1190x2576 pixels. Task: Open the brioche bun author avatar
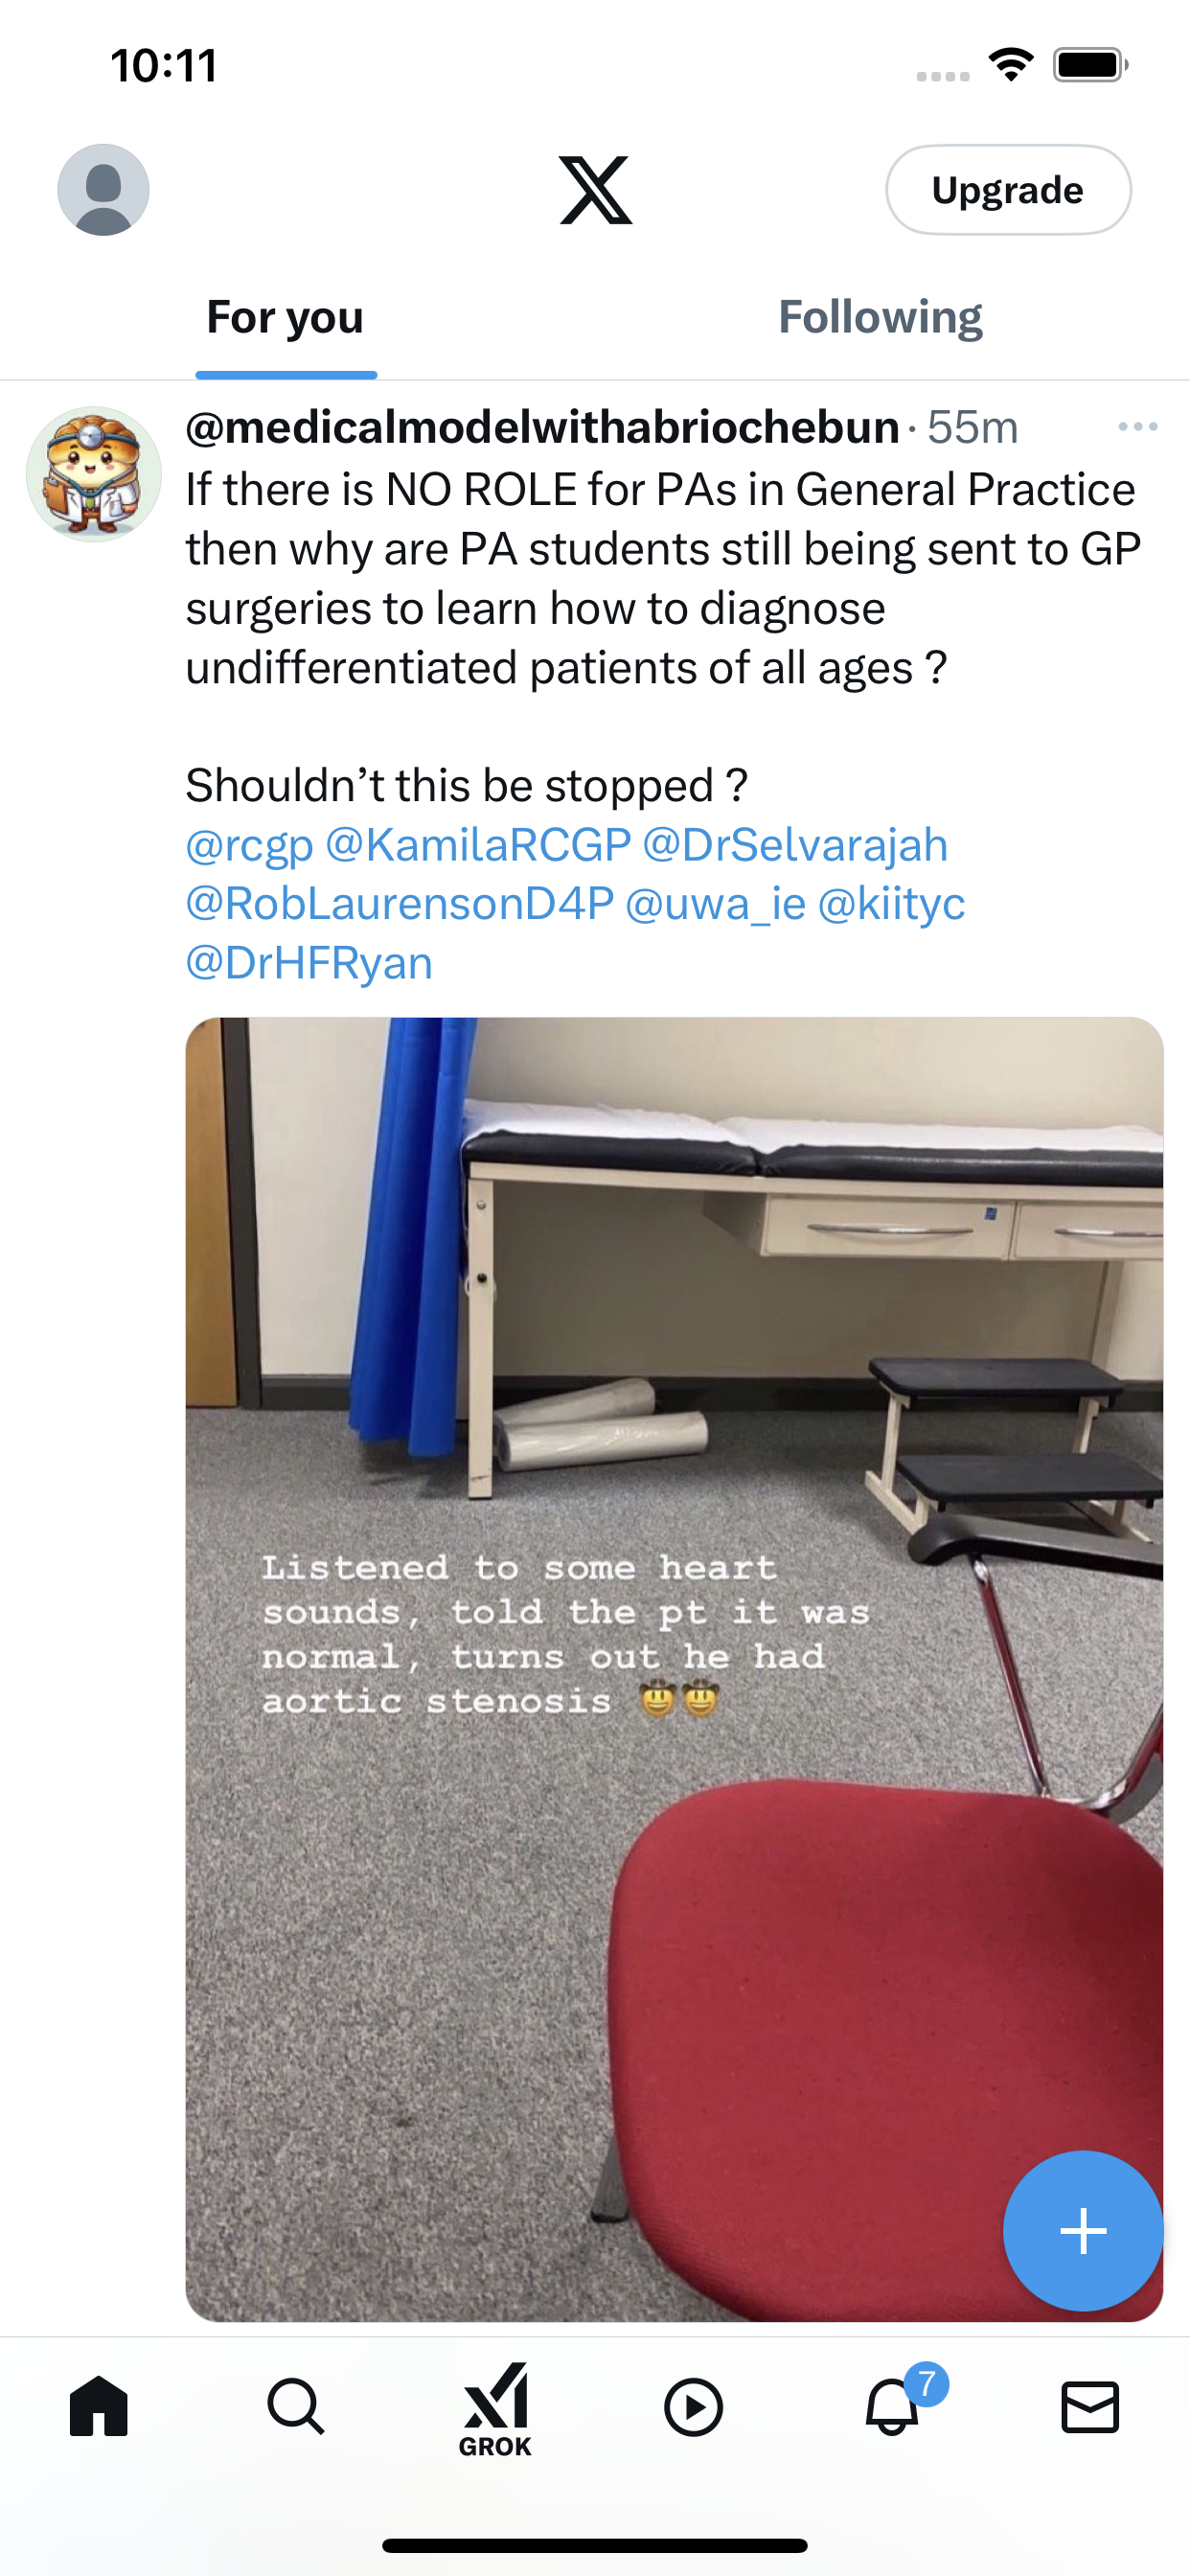(x=93, y=474)
